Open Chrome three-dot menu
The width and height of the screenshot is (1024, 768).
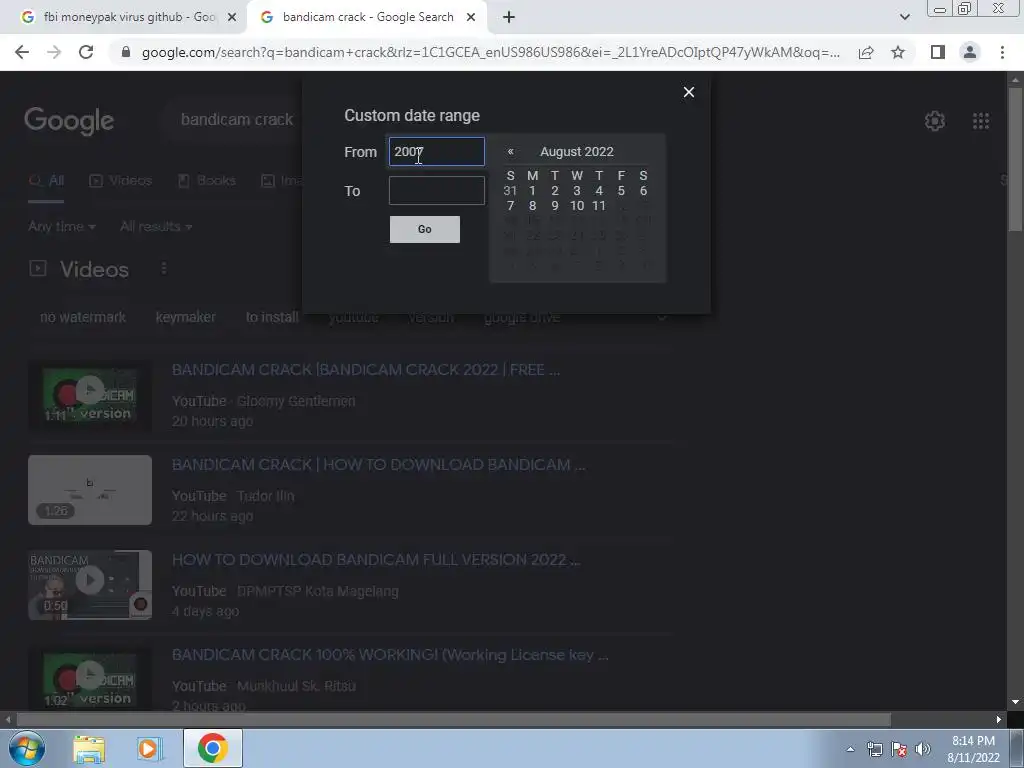(1002, 52)
